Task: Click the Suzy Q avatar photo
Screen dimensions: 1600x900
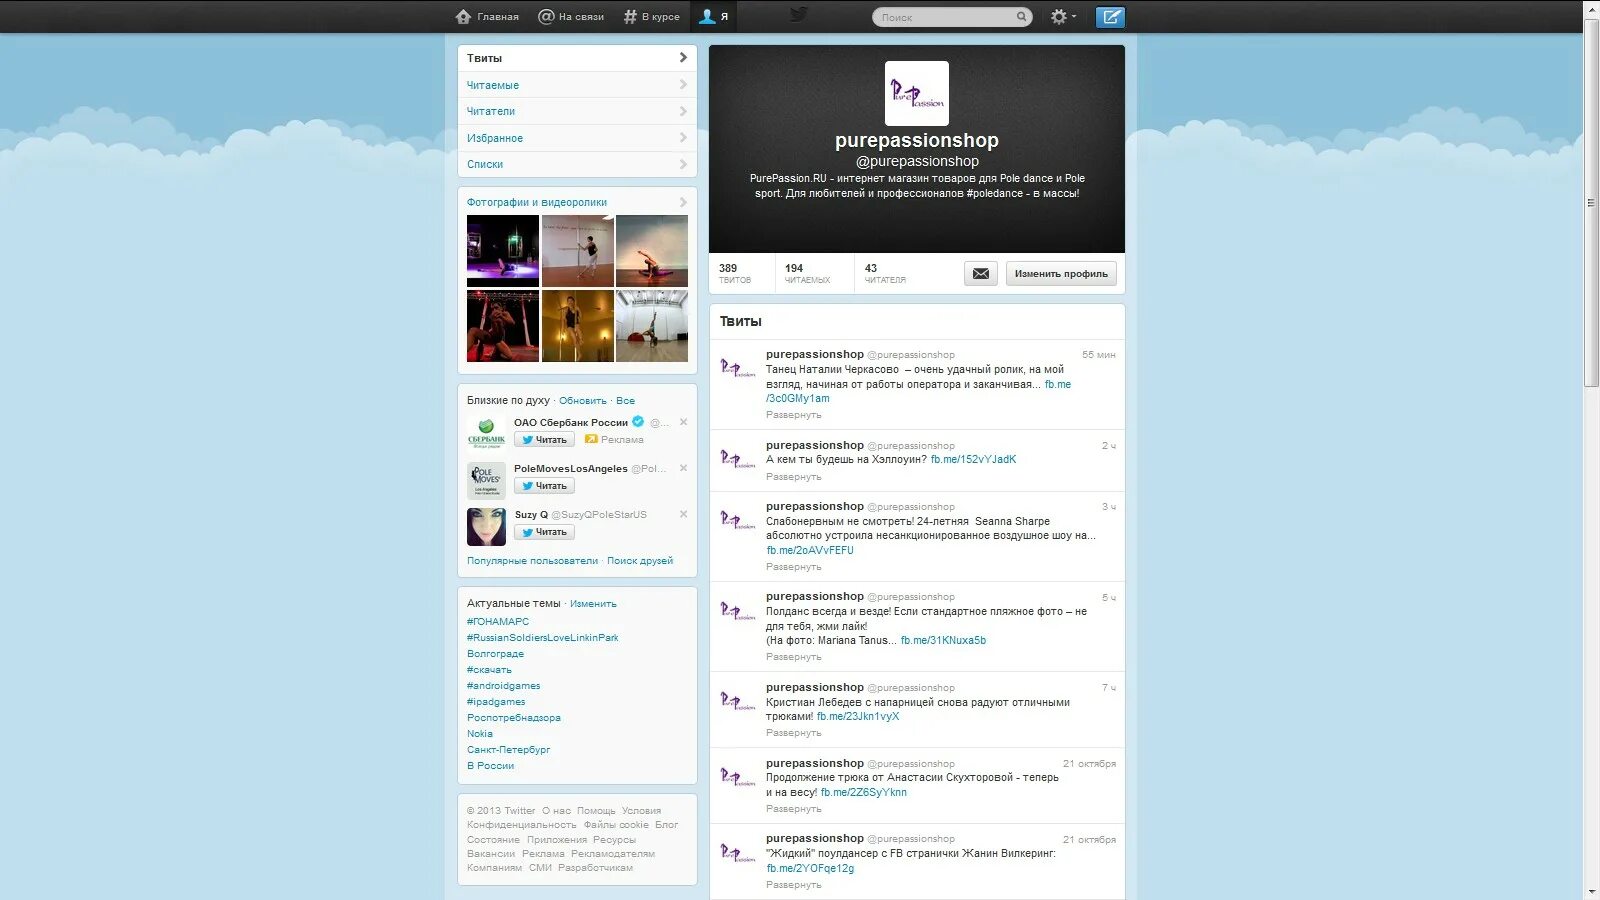Action: click(486, 526)
